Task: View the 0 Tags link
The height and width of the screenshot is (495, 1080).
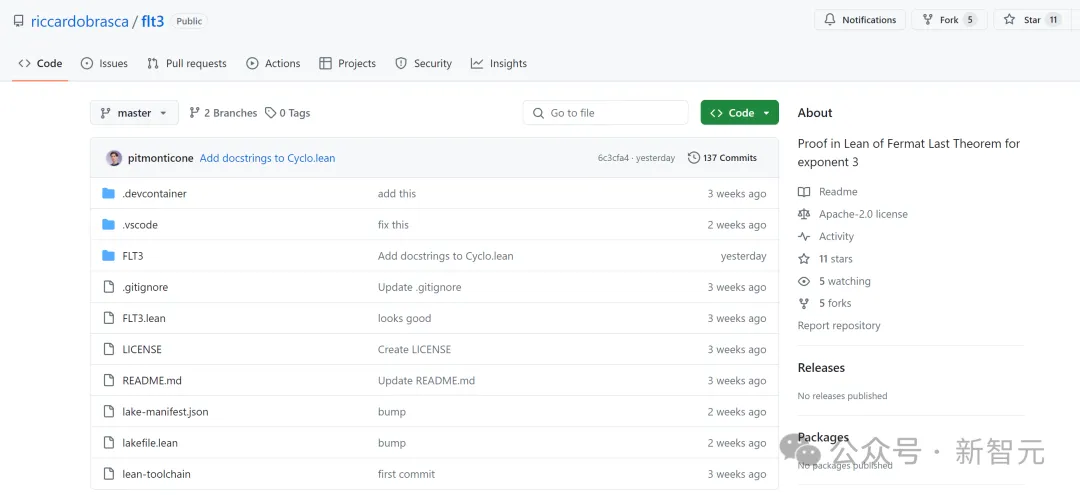Action: [288, 113]
